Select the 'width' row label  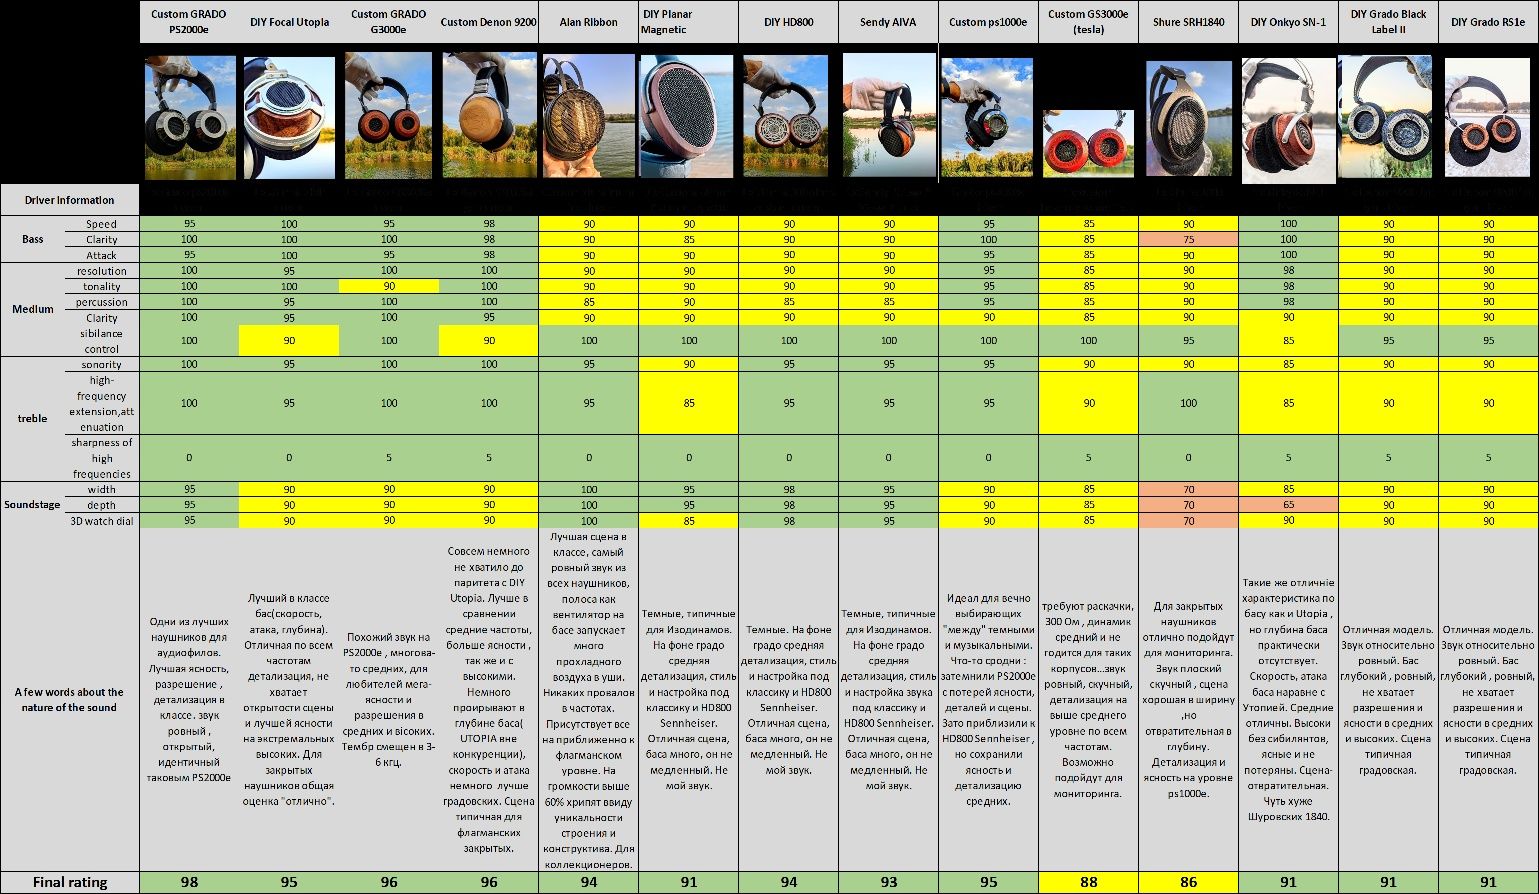point(102,490)
